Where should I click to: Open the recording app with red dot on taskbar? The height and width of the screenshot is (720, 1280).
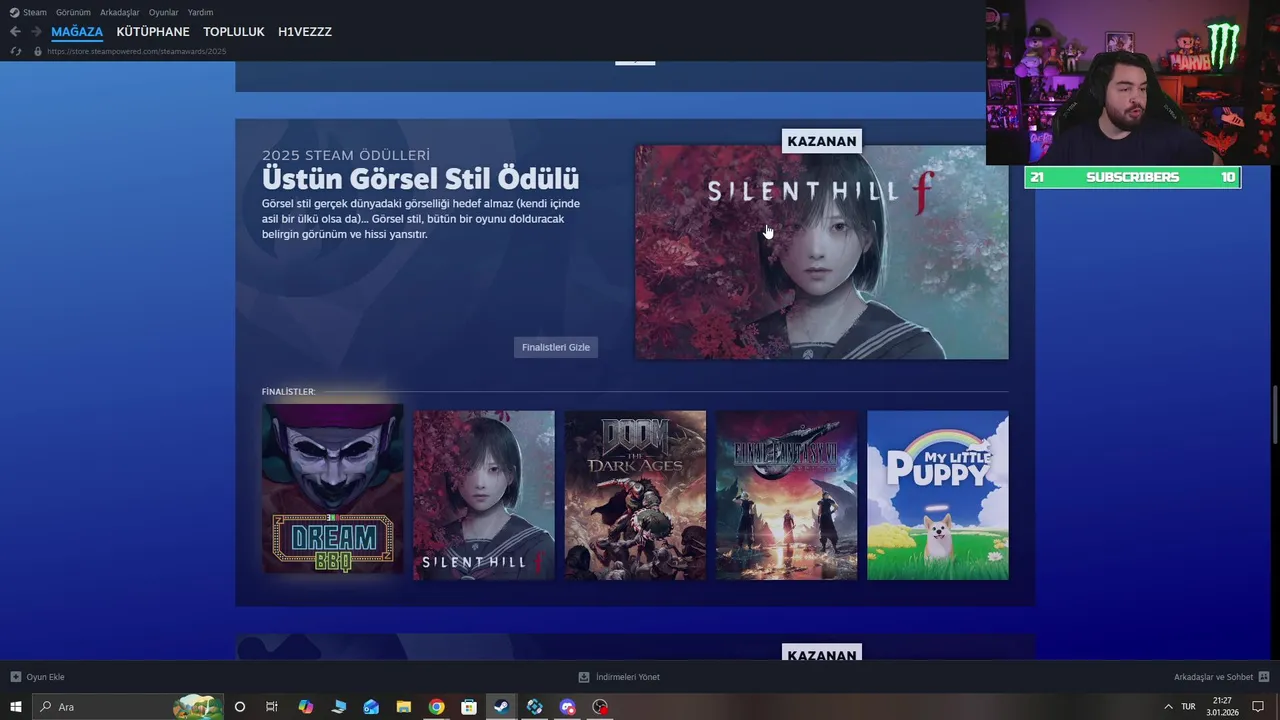tap(600, 707)
